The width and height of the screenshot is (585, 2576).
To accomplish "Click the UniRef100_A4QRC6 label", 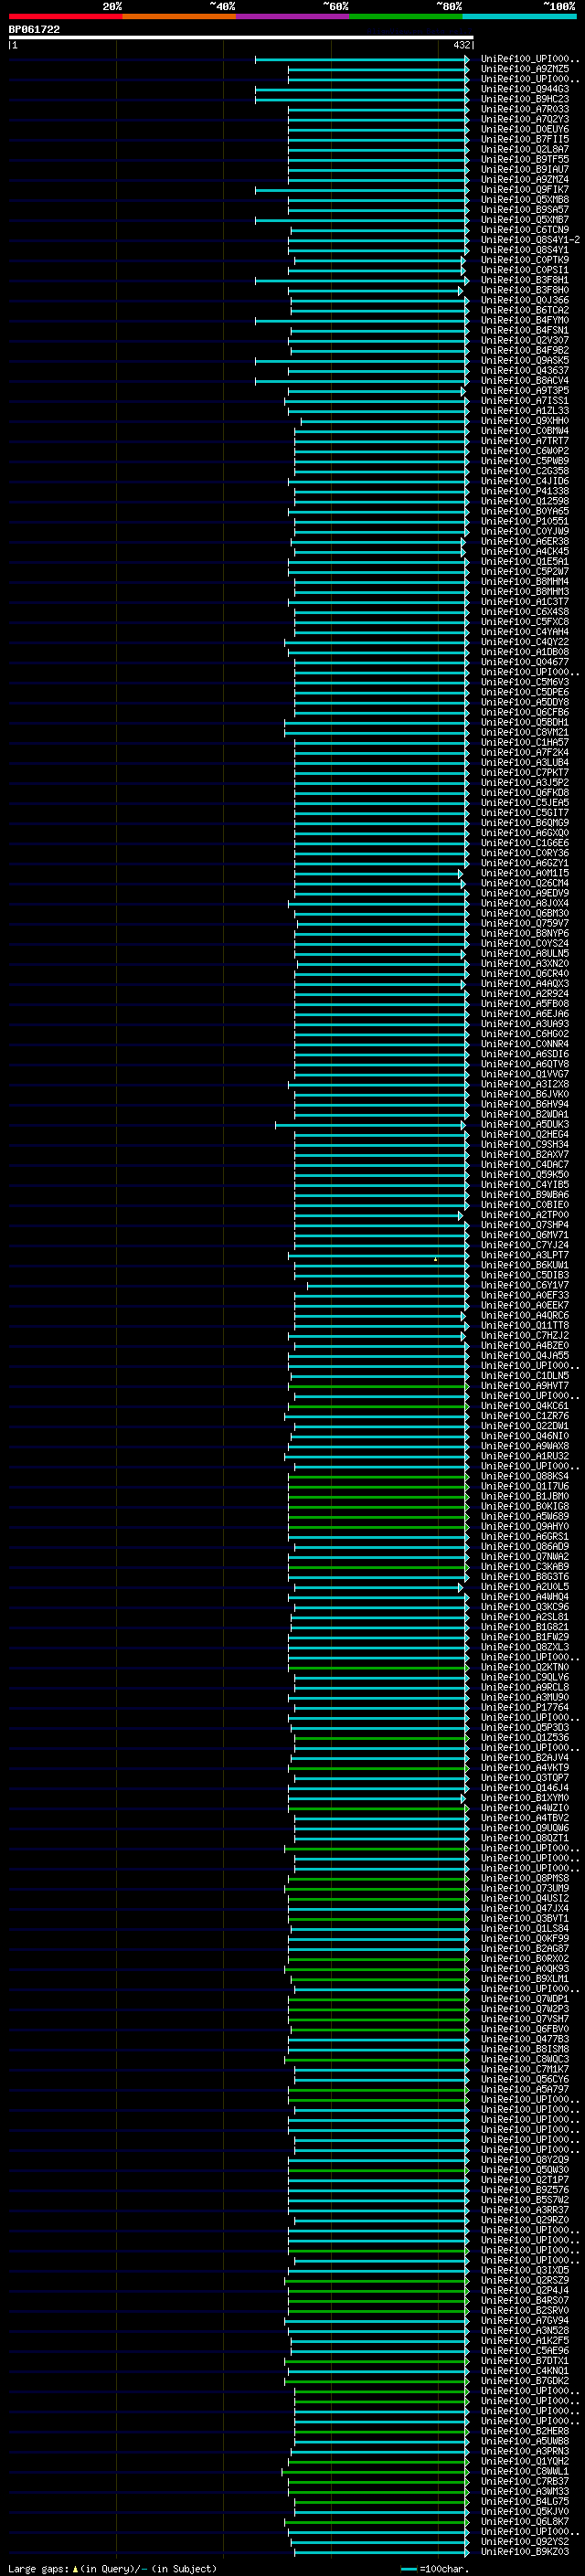I will click(x=524, y=1315).
